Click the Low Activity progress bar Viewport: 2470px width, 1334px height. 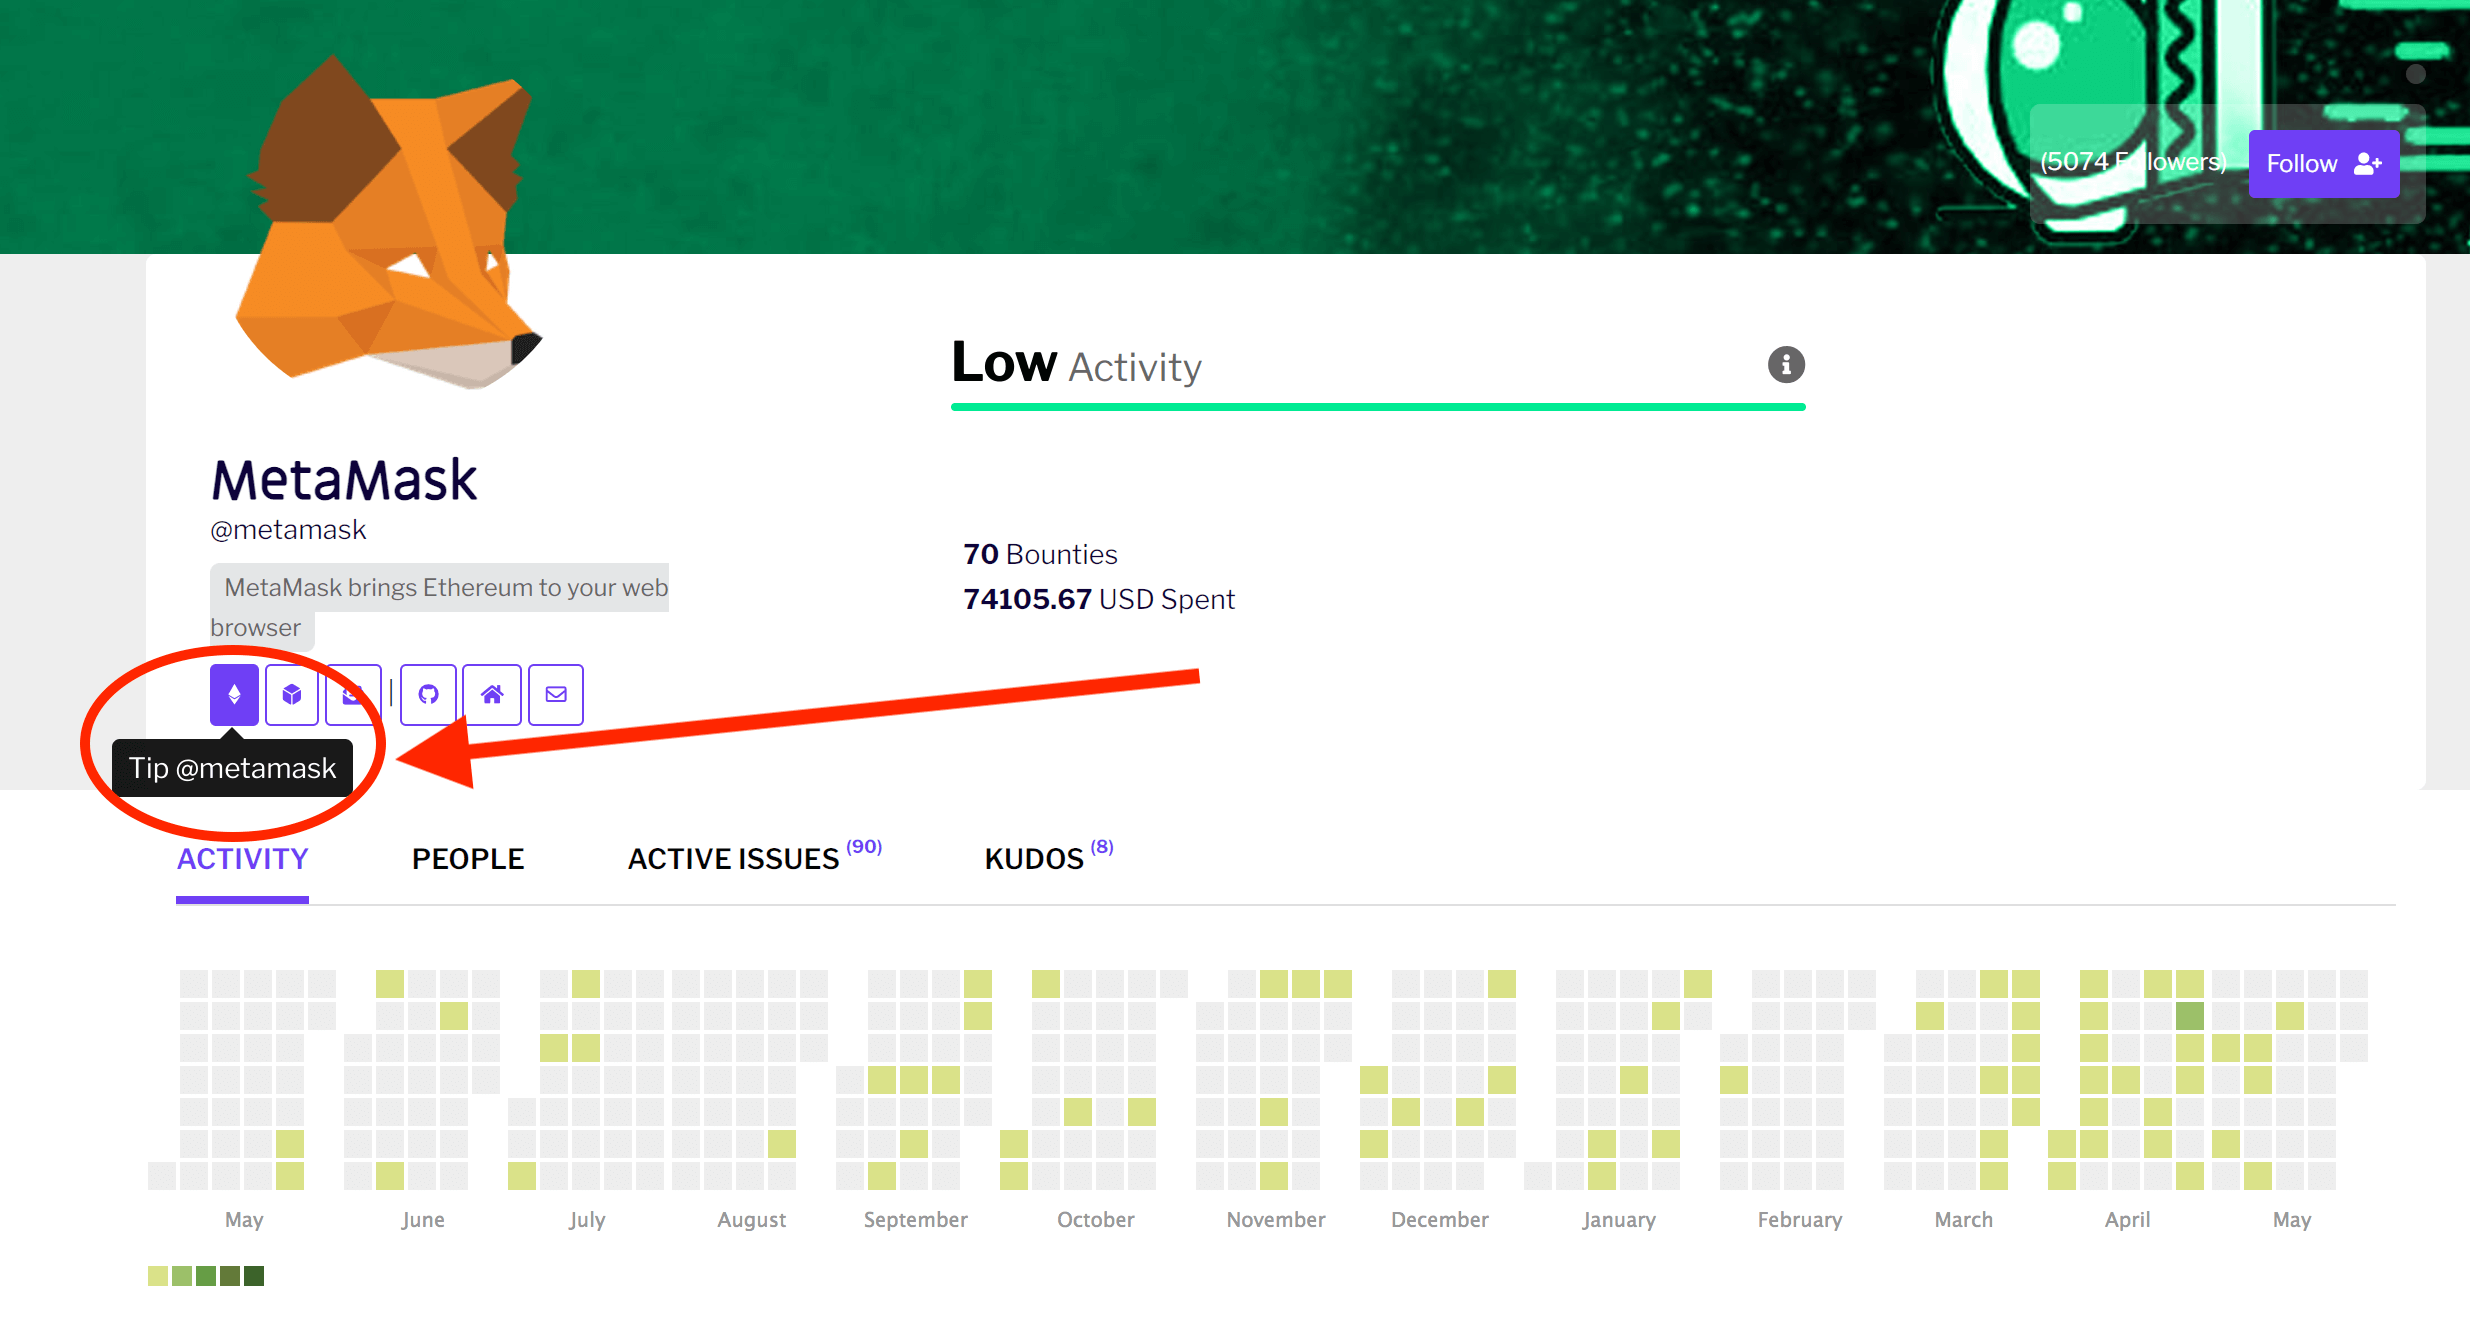click(1378, 407)
